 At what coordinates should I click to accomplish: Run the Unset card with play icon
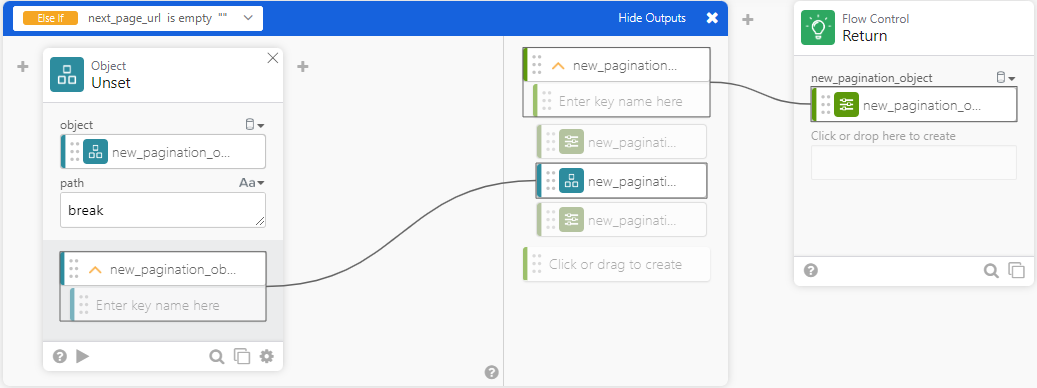83,356
